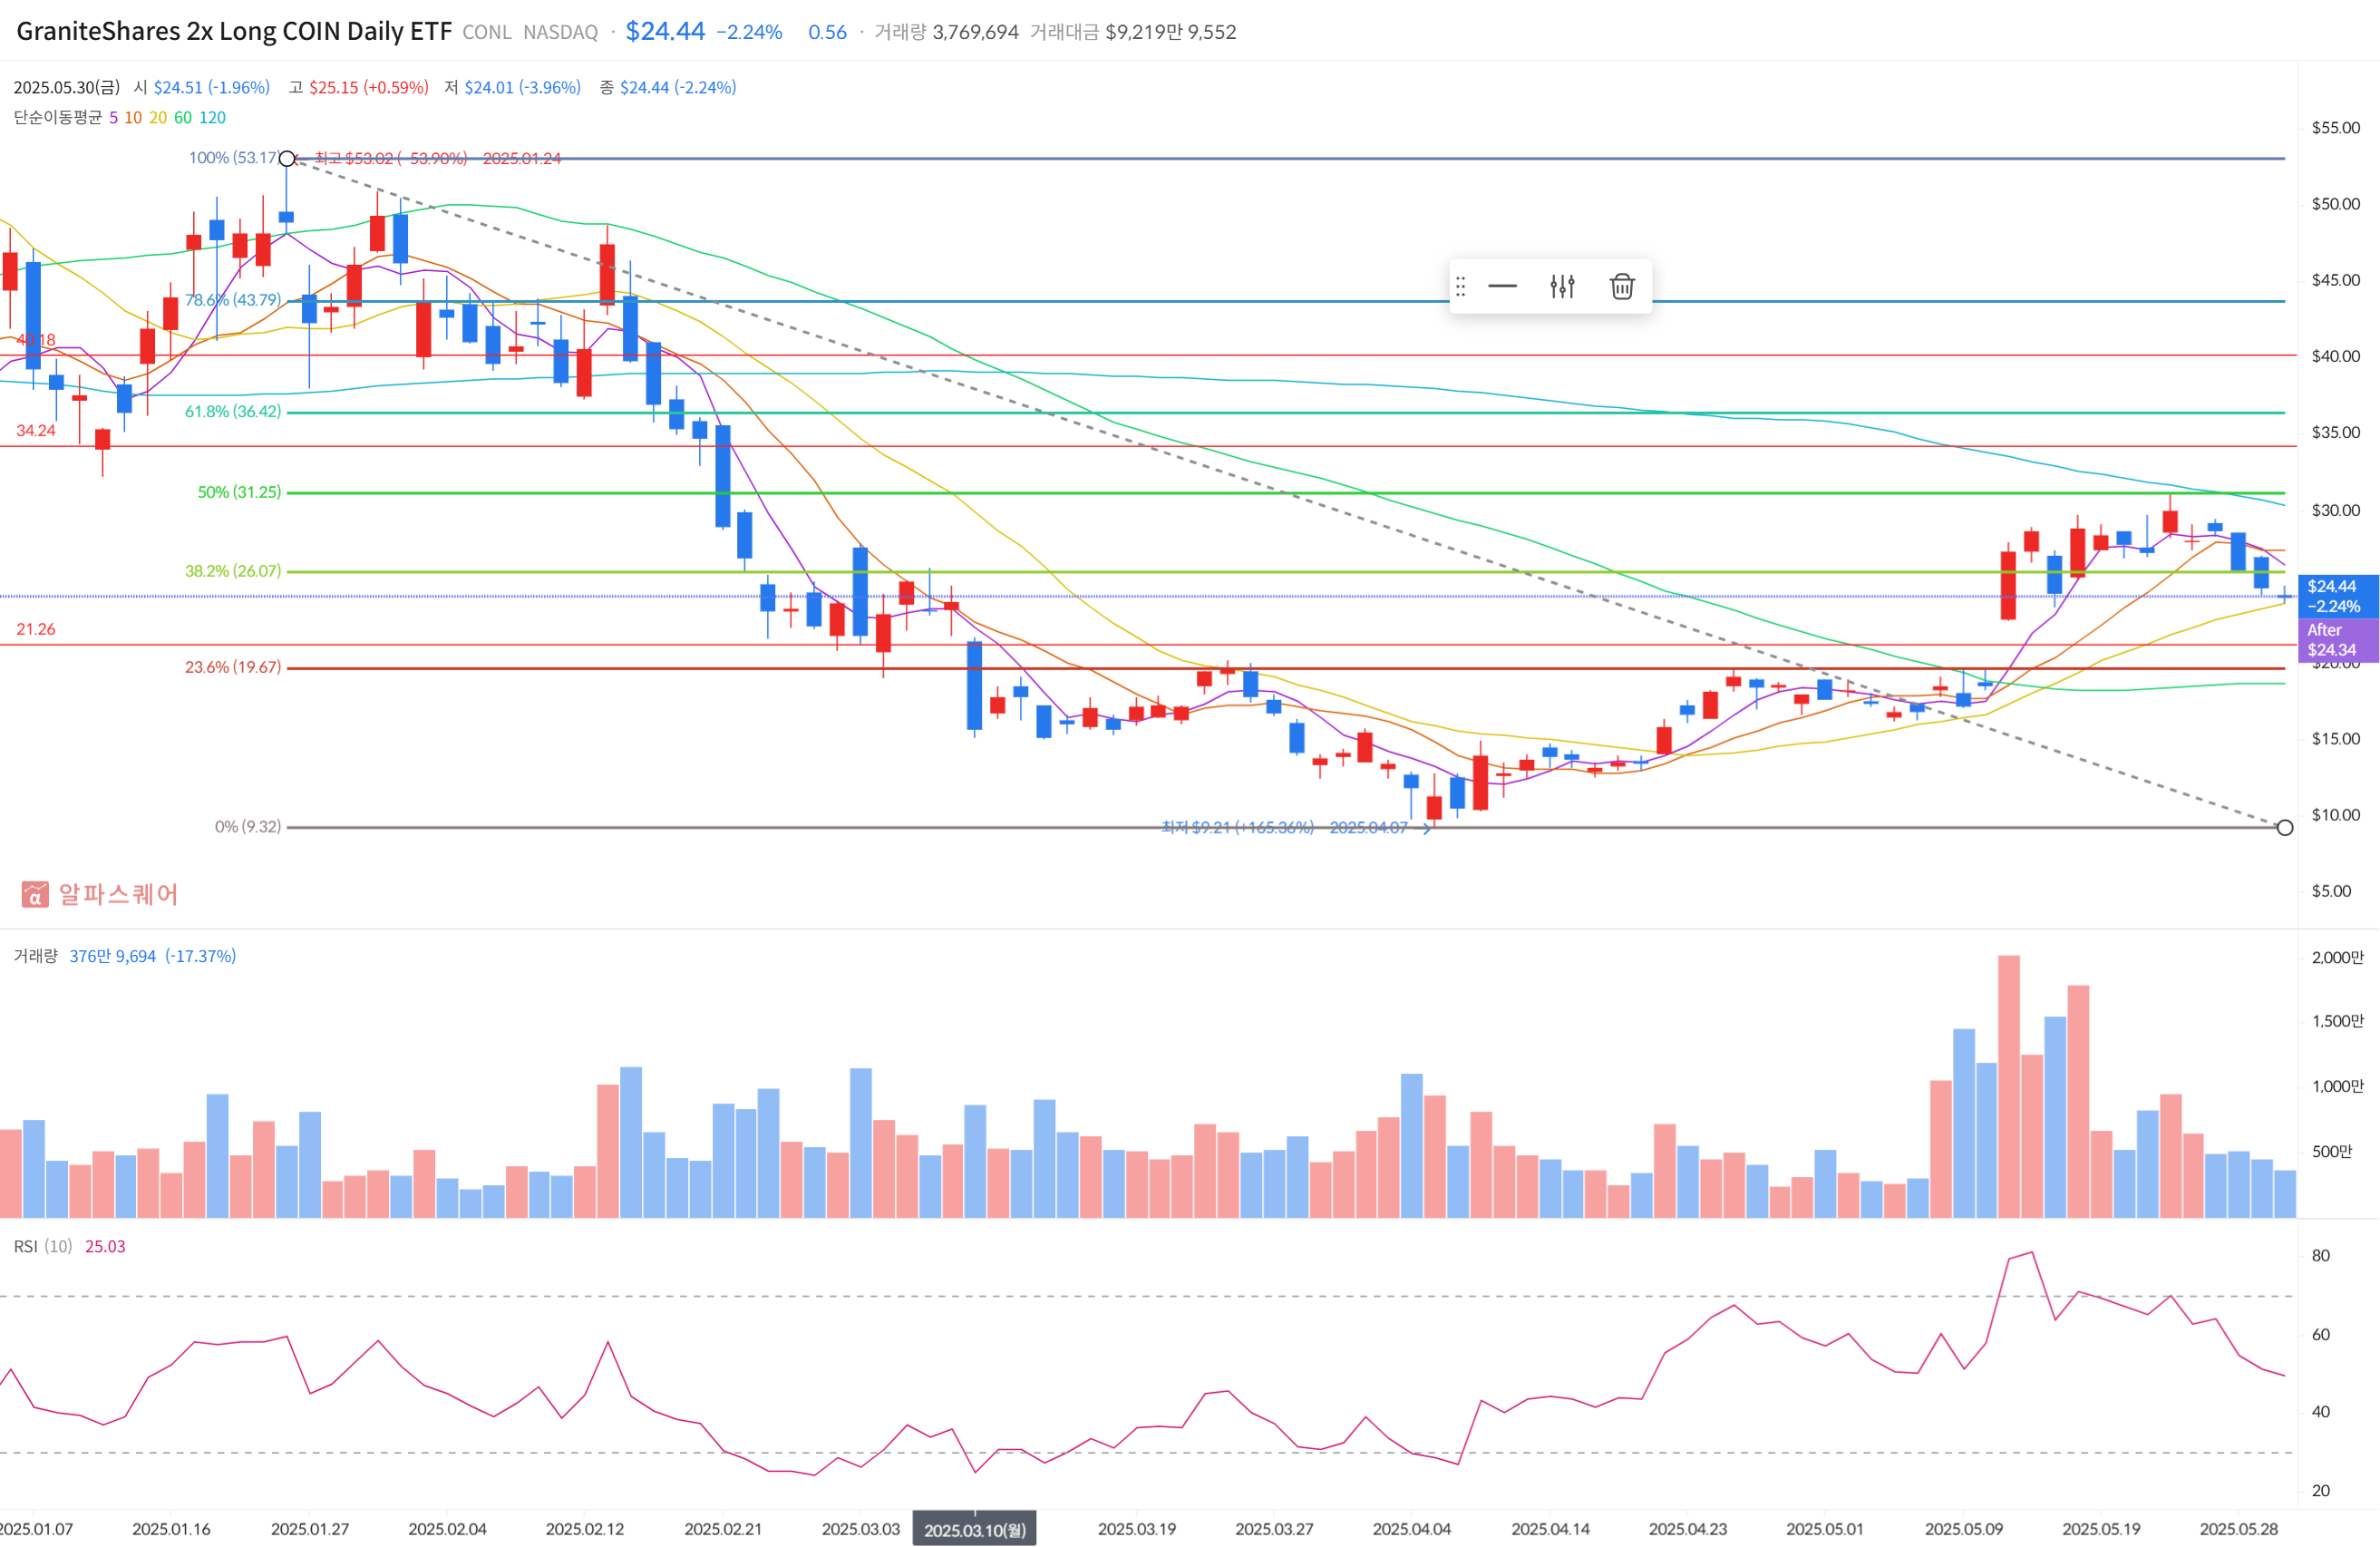This screenshot has height=1547, width=2380.
Task: Click the 40.18 horizontal line label
Action: [x=36, y=340]
